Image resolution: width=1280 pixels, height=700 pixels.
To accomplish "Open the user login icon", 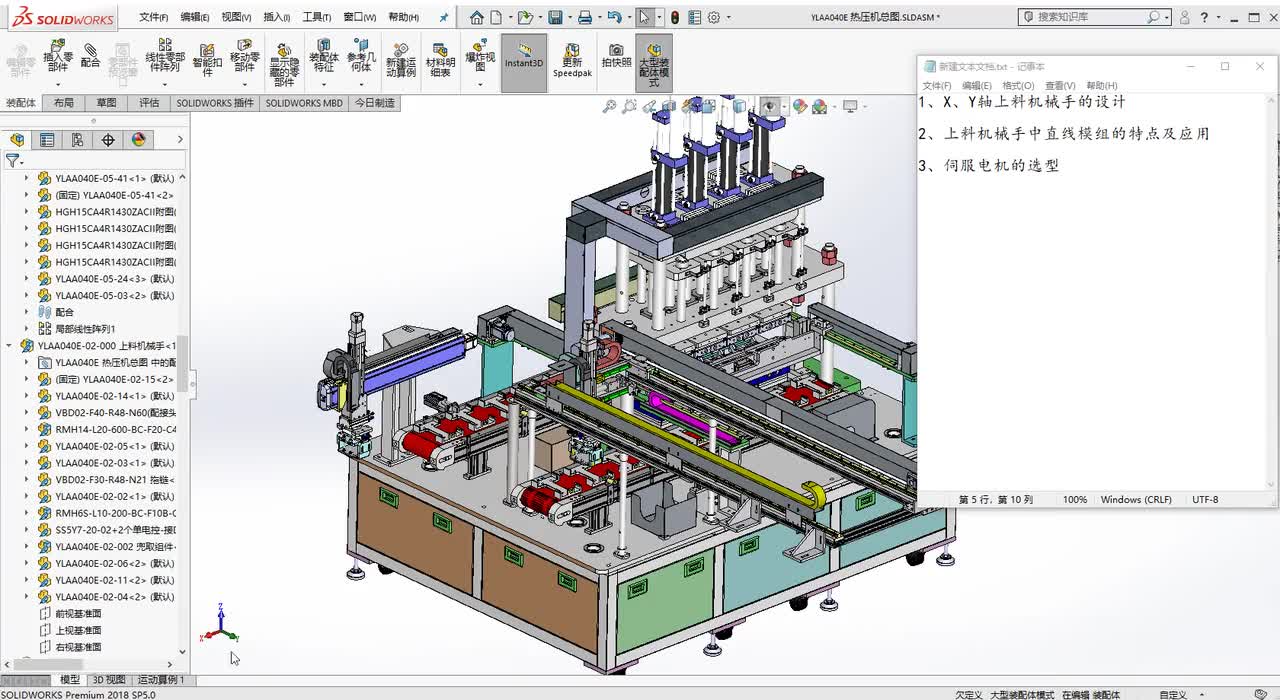I will 1184,17.
